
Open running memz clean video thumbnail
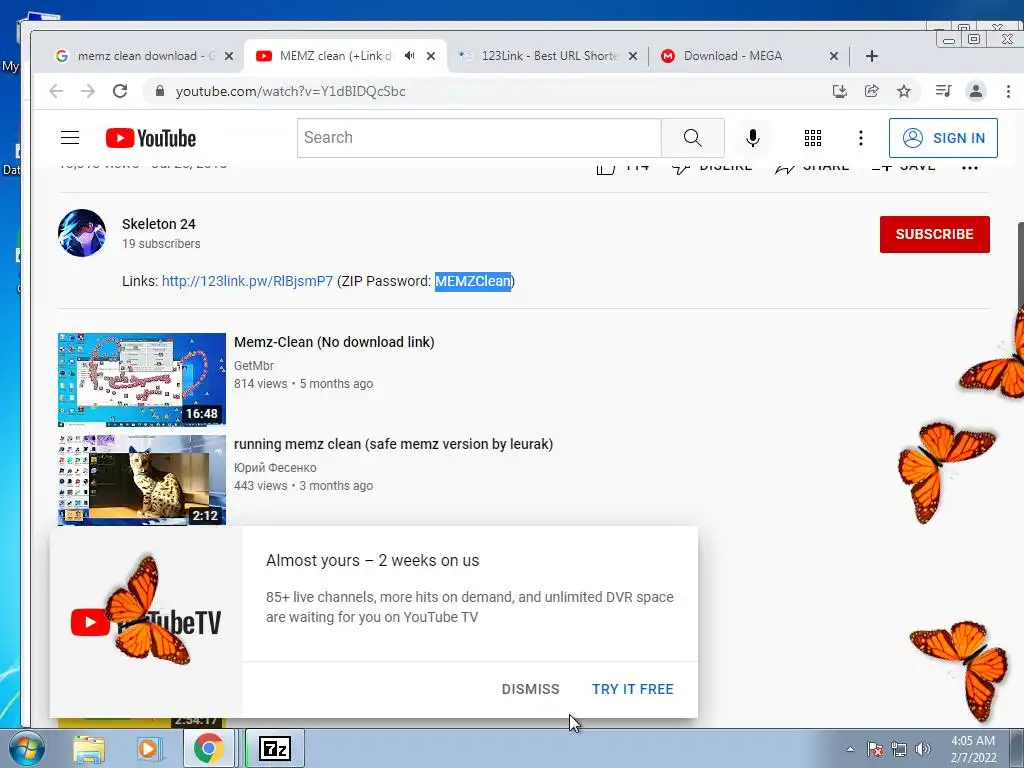pos(142,480)
